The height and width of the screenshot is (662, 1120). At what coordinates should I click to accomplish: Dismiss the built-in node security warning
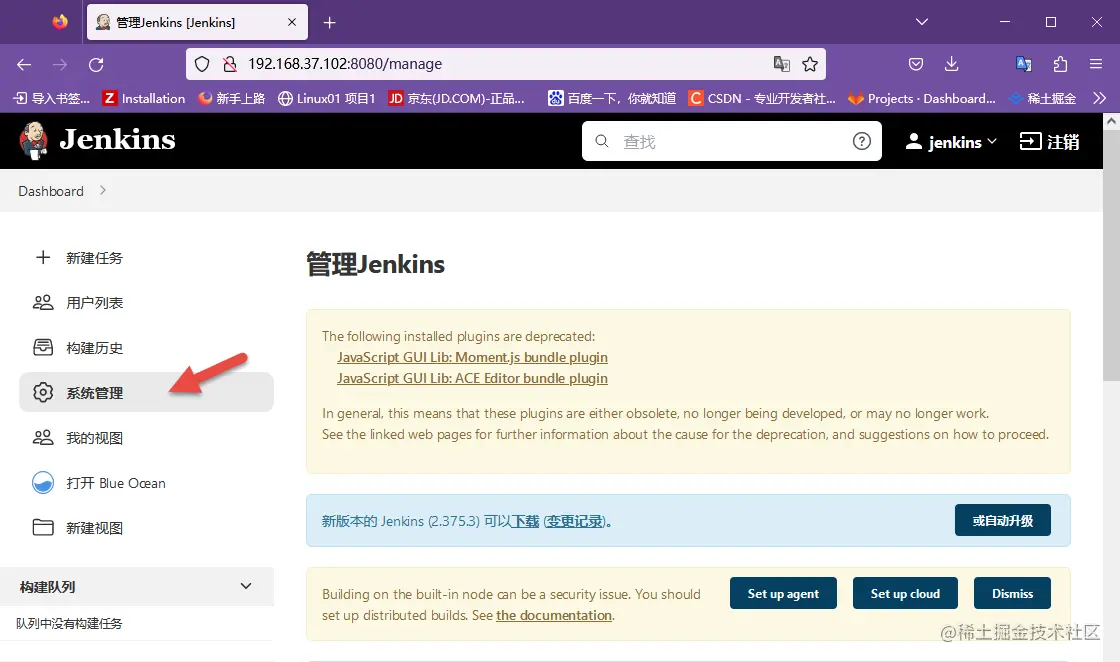(x=1012, y=593)
